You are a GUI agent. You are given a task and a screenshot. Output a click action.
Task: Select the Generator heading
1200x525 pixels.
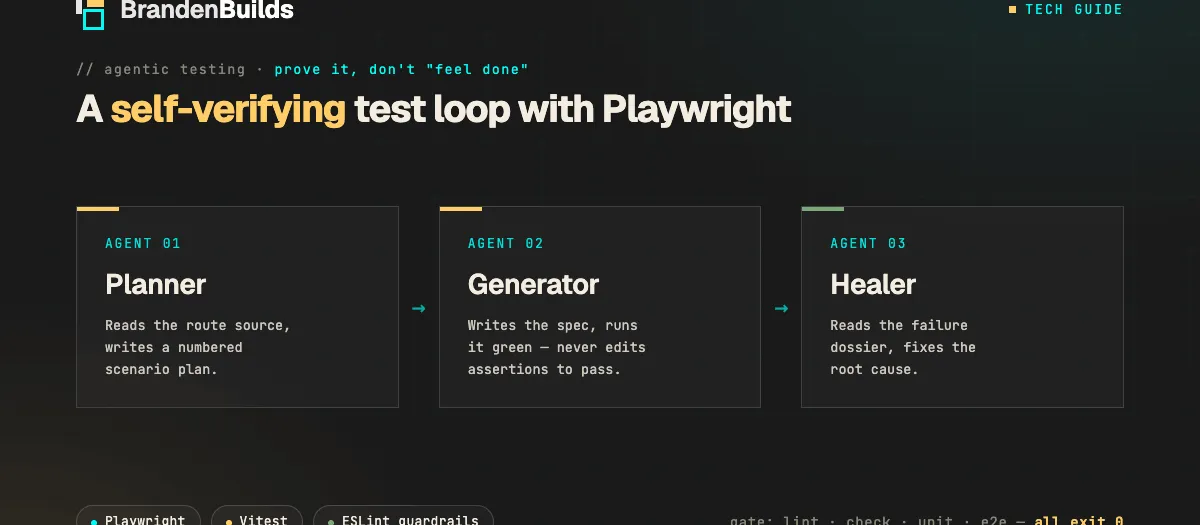point(533,285)
